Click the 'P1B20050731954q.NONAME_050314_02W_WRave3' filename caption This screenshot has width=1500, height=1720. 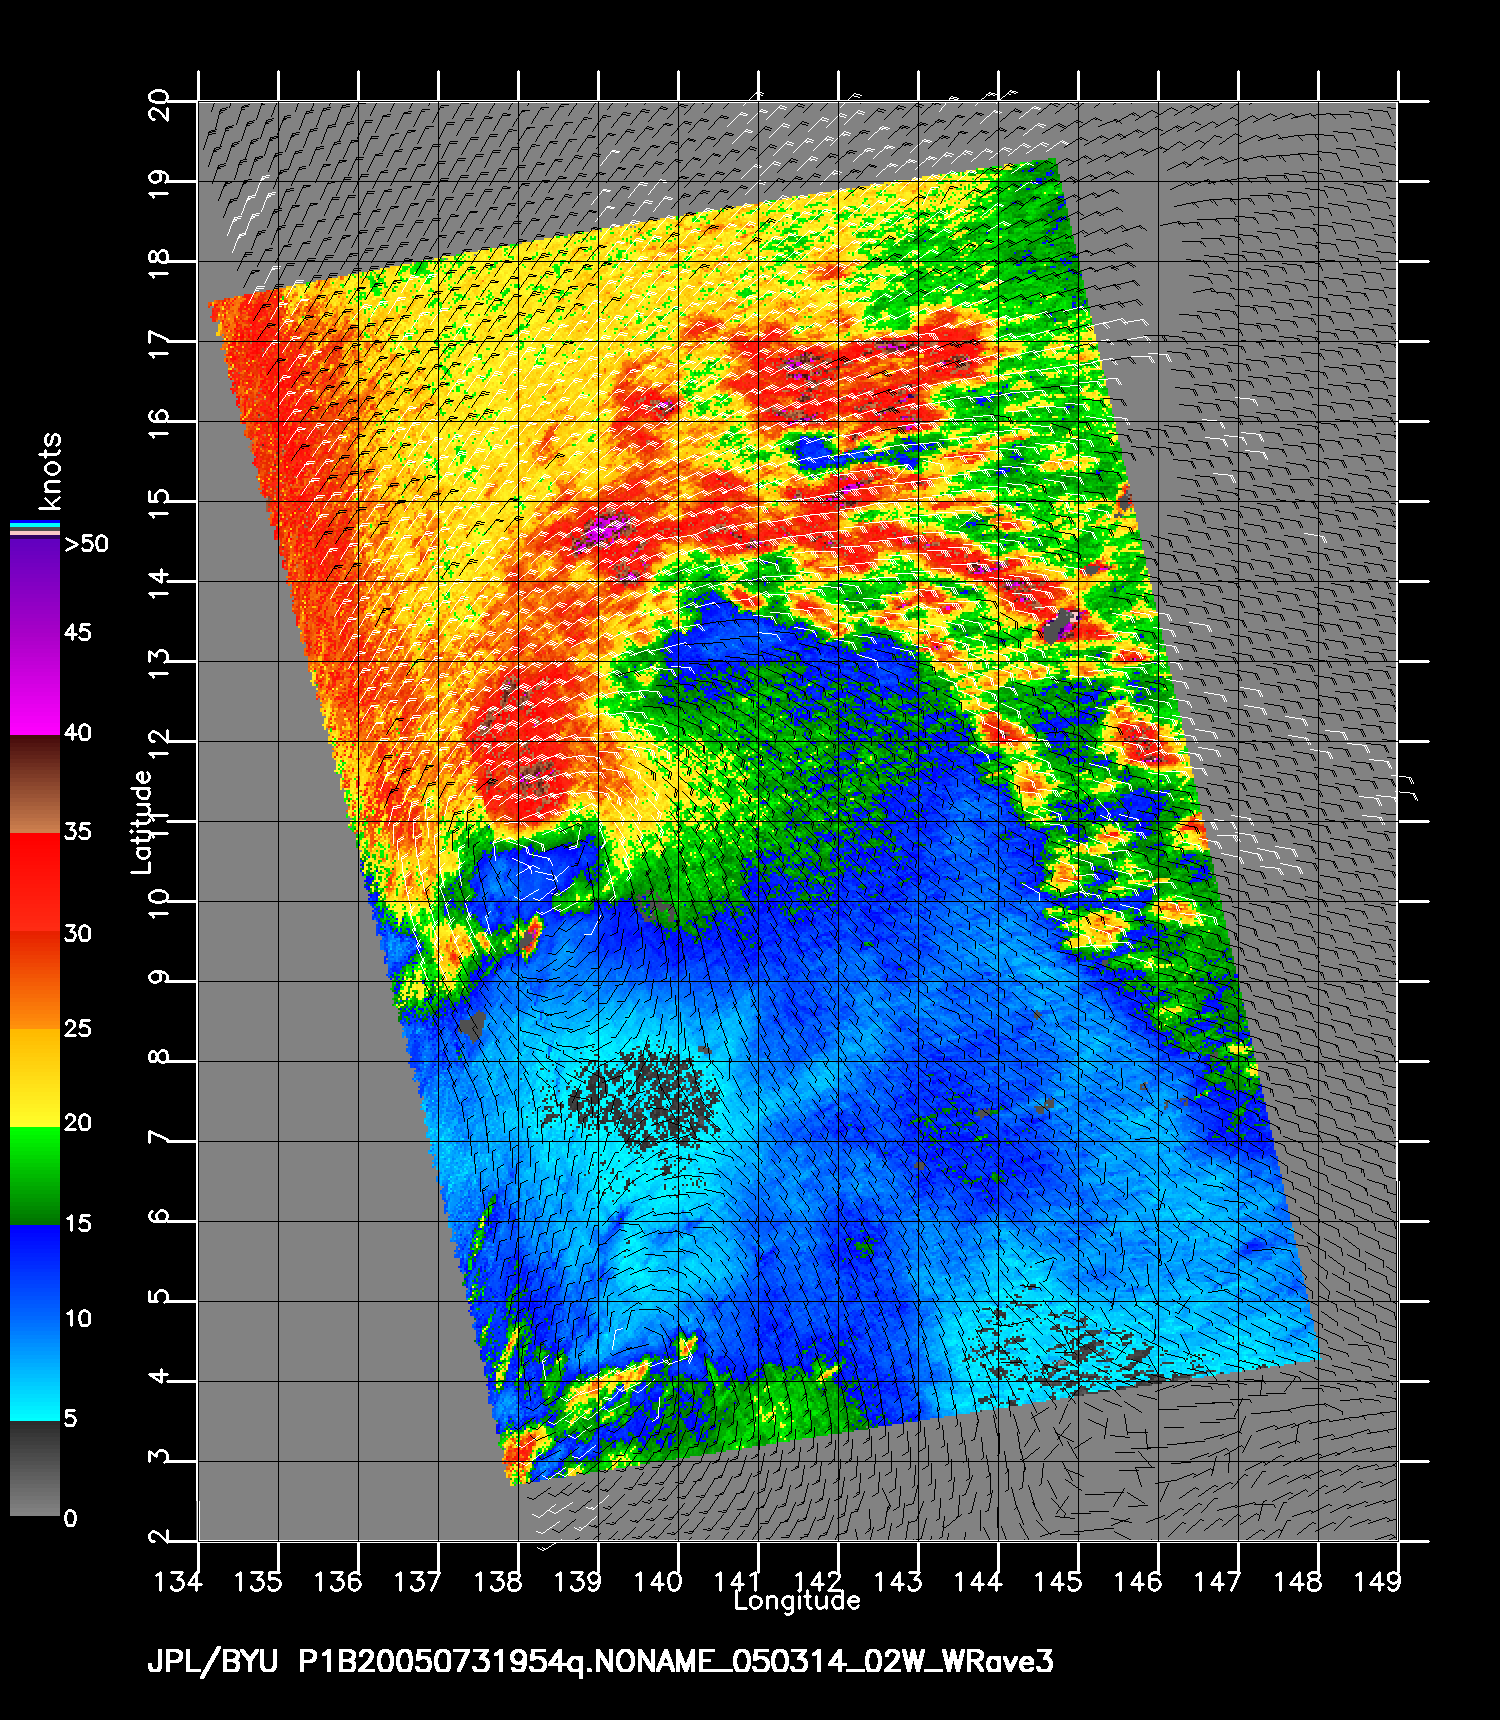click(x=676, y=1663)
